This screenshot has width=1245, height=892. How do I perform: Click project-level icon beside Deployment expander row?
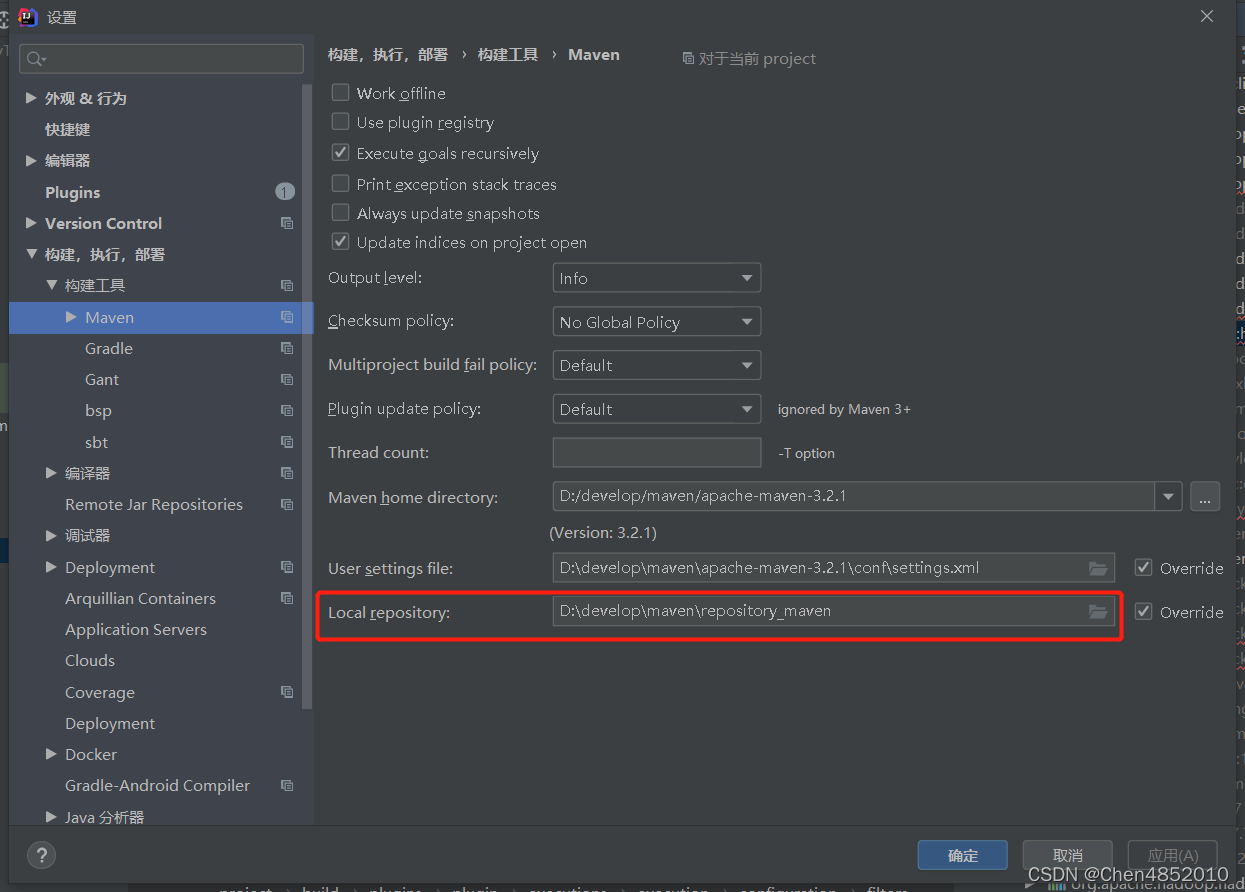click(x=287, y=567)
